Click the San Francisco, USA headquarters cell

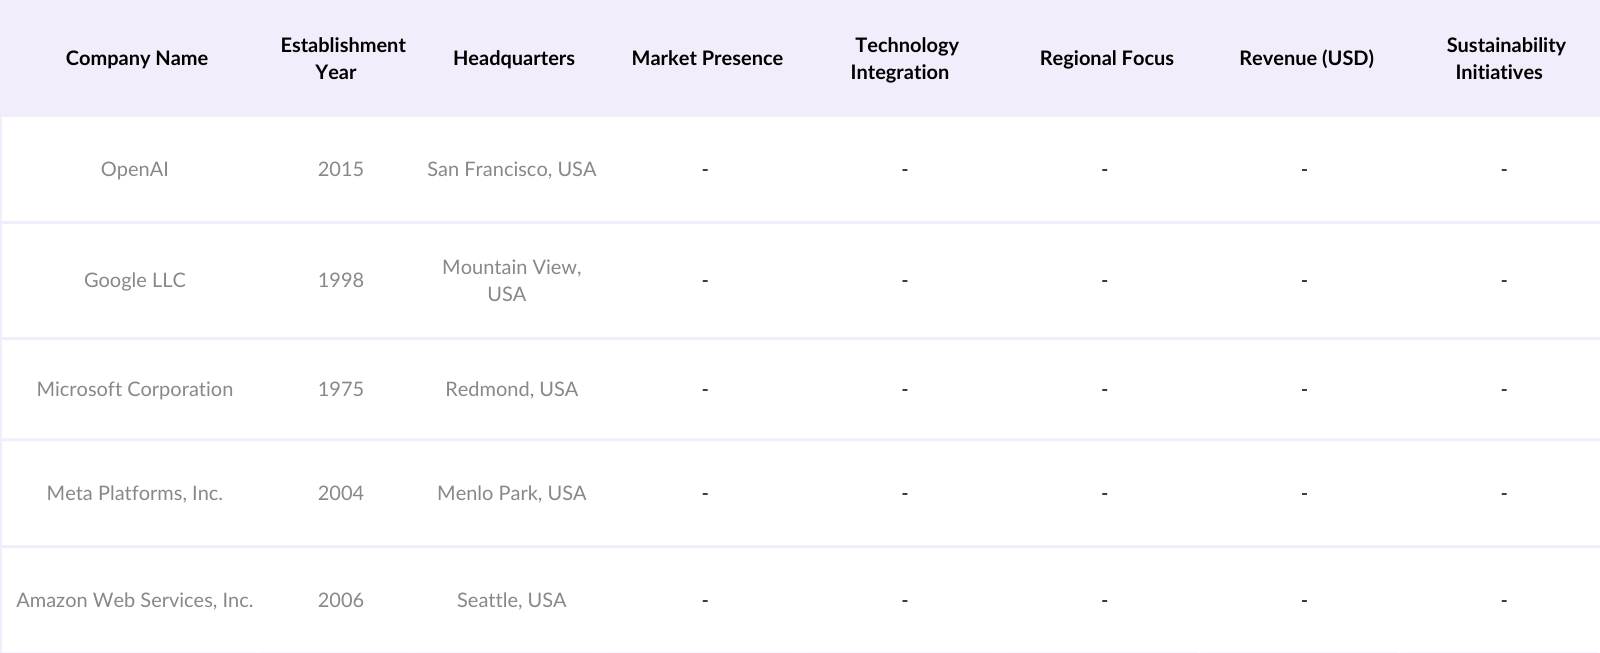tap(511, 169)
